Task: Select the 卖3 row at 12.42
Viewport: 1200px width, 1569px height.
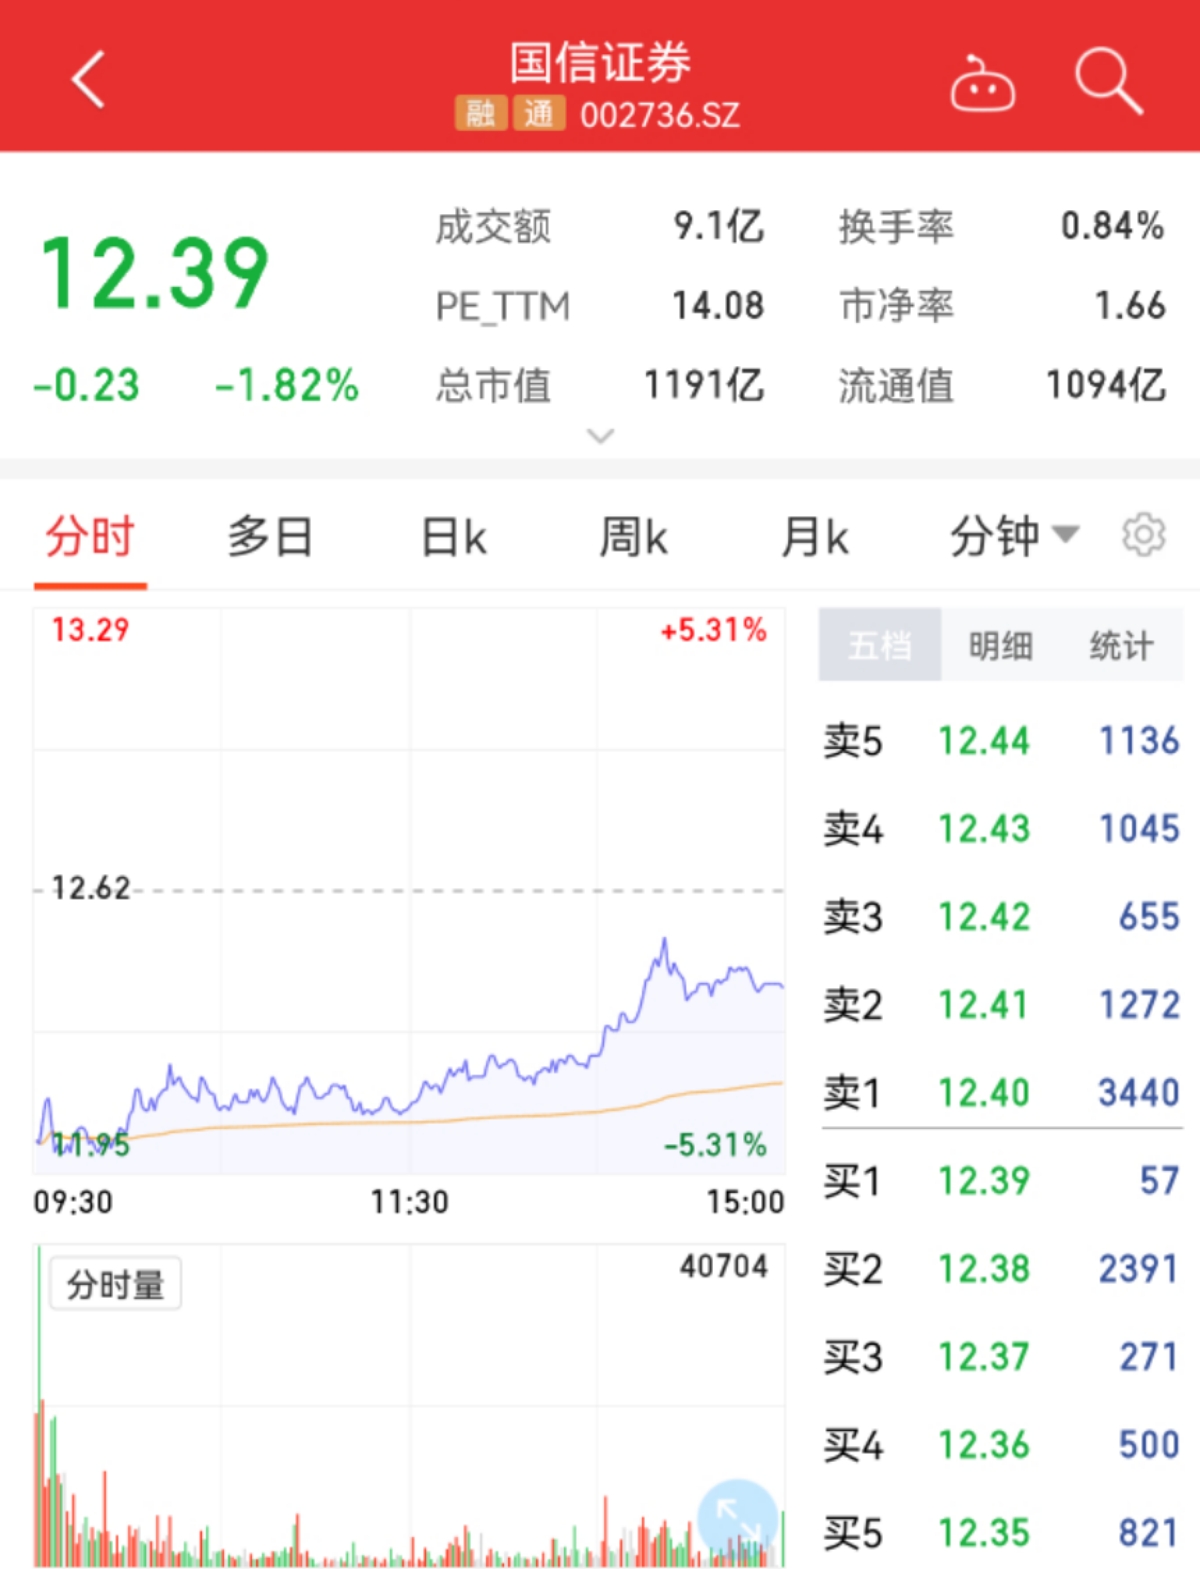Action: [x=1001, y=917]
